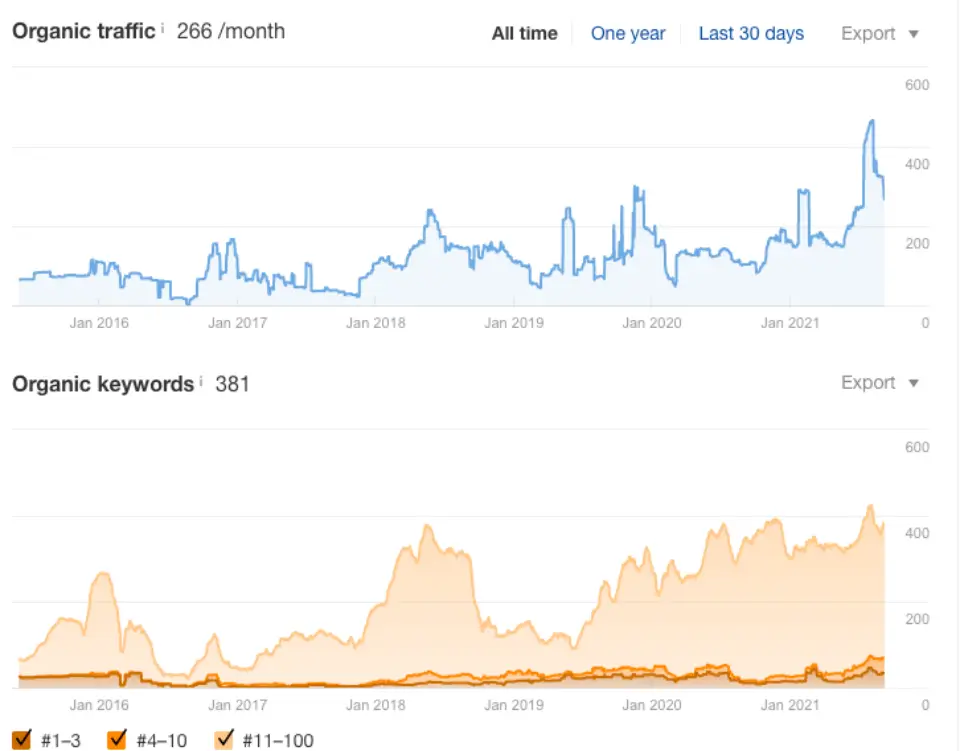Click the 266 /month traffic value
The width and height of the screenshot is (960, 751).
(231, 31)
